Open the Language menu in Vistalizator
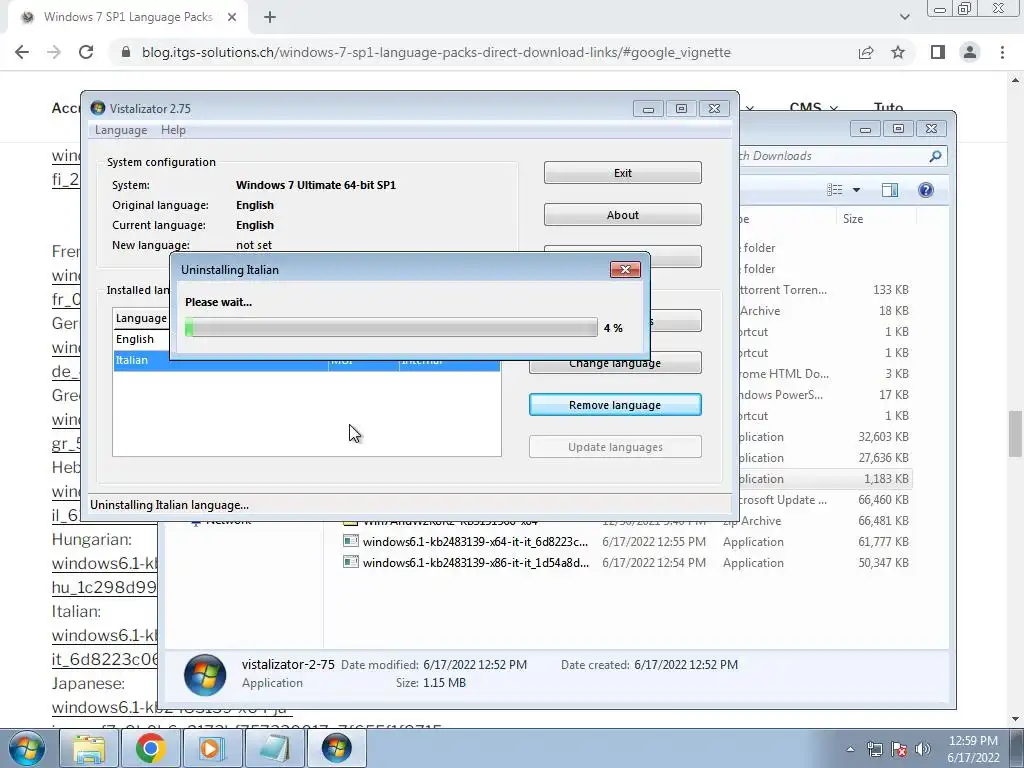The image size is (1024, 768). click(x=121, y=130)
